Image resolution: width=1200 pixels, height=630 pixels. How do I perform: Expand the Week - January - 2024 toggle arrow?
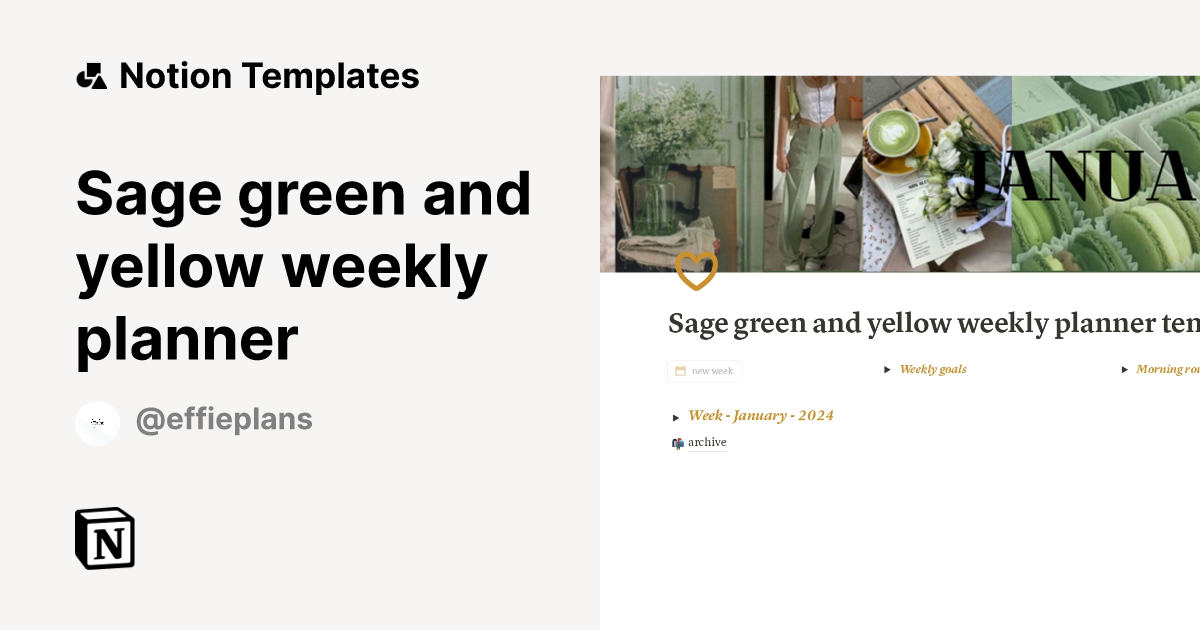pyautogui.click(x=676, y=417)
